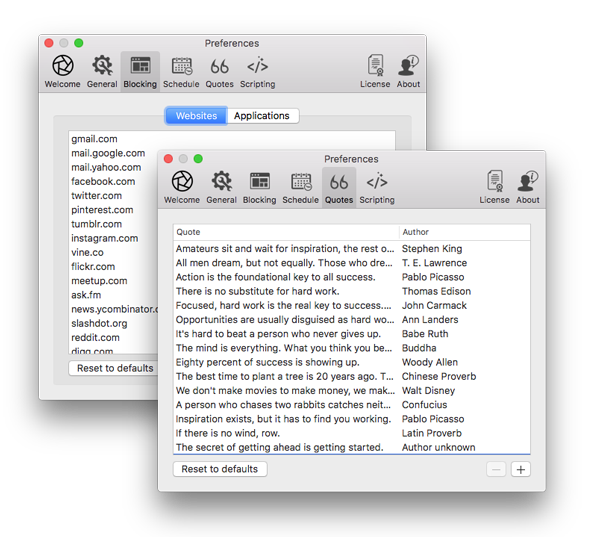
Task: Sort by Quote column header
Action: tap(285, 232)
